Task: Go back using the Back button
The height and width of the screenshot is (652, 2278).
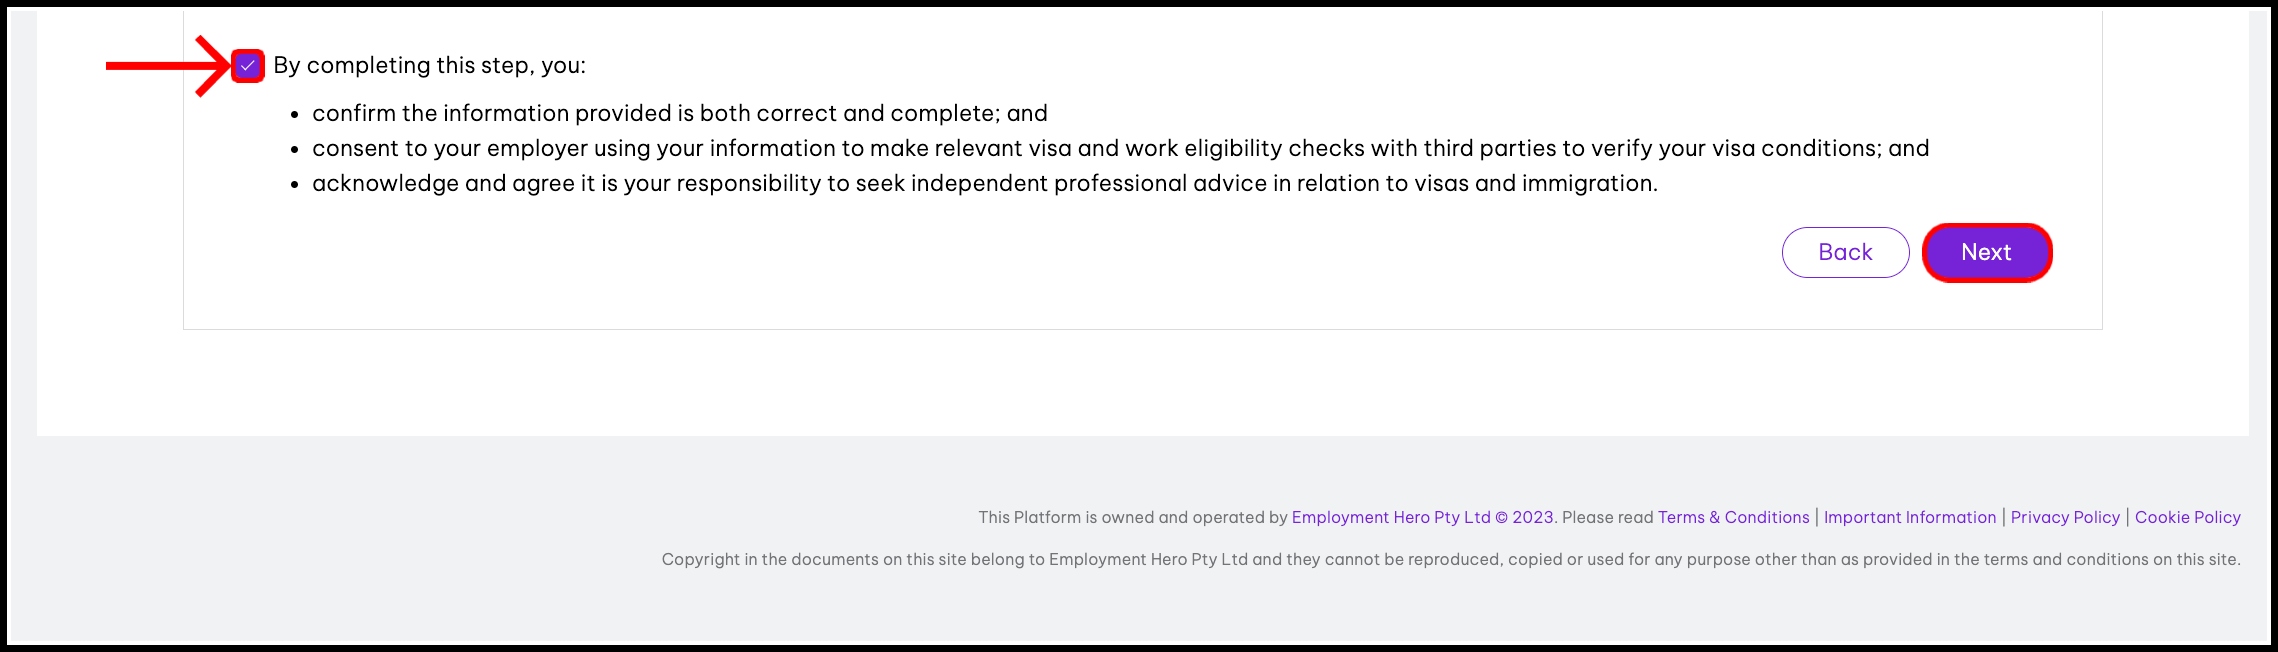Action: [1845, 252]
